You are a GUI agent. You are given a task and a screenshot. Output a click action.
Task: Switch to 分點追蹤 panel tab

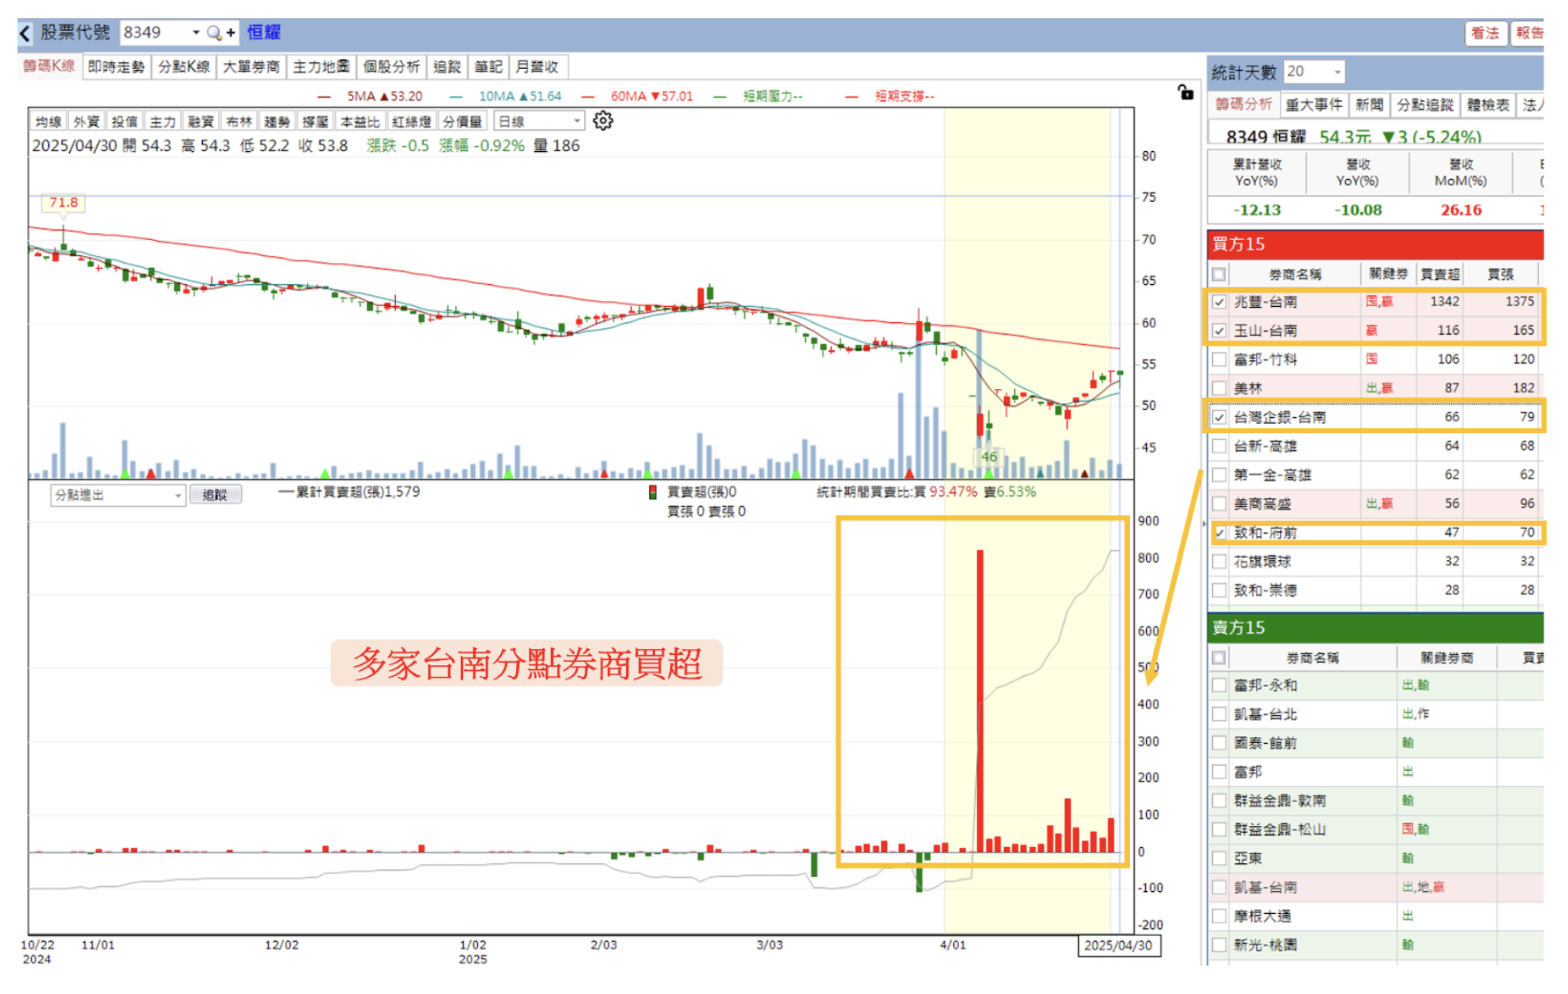pos(1424,104)
